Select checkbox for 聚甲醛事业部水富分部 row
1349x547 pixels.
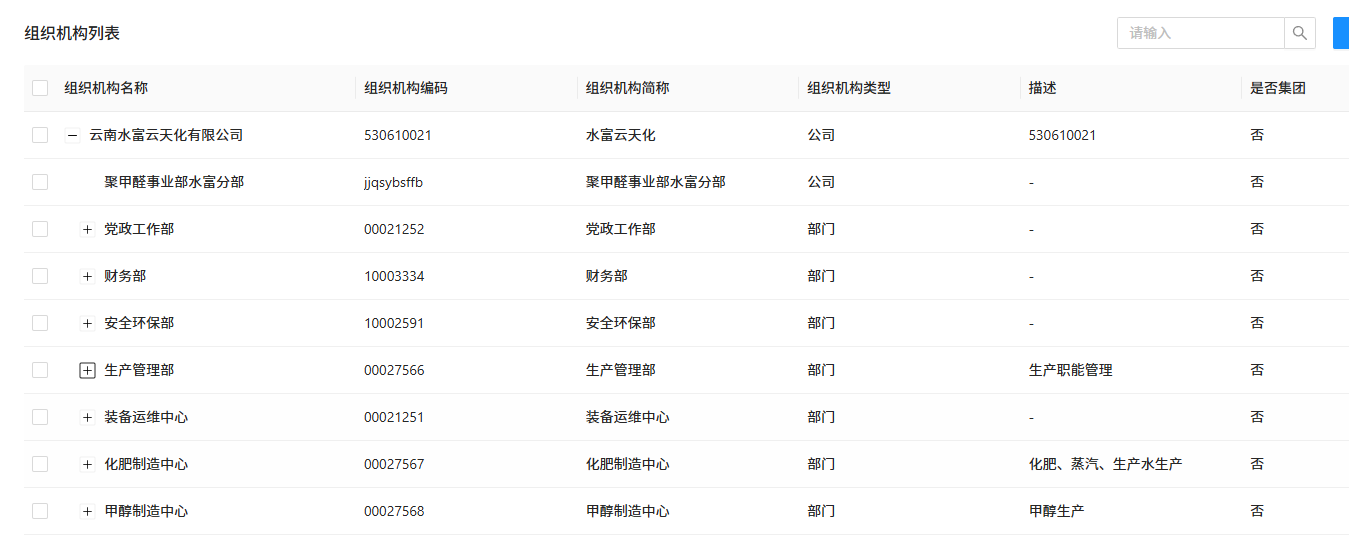coord(40,182)
